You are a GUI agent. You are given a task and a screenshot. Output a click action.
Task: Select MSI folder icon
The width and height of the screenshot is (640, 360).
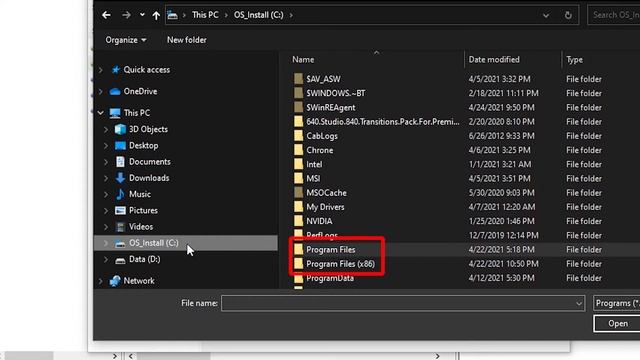[299, 179]
